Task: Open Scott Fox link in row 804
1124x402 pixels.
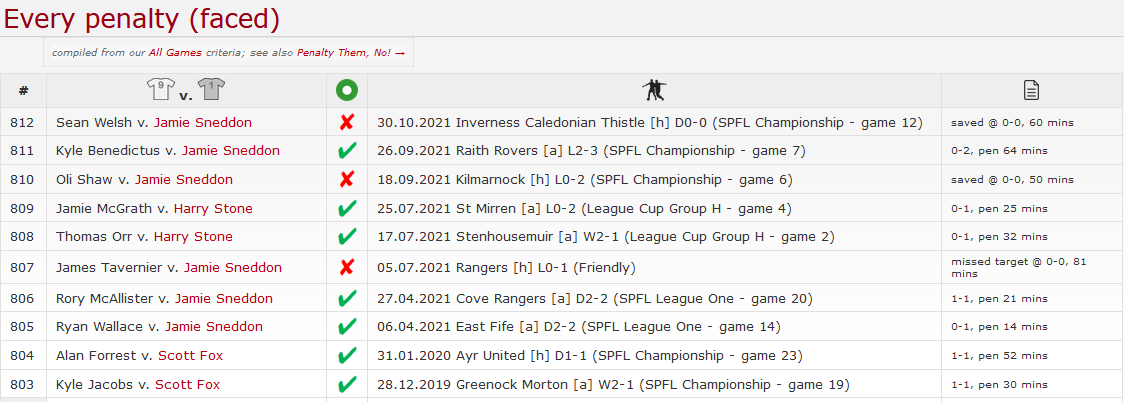Action: (191, 355)
